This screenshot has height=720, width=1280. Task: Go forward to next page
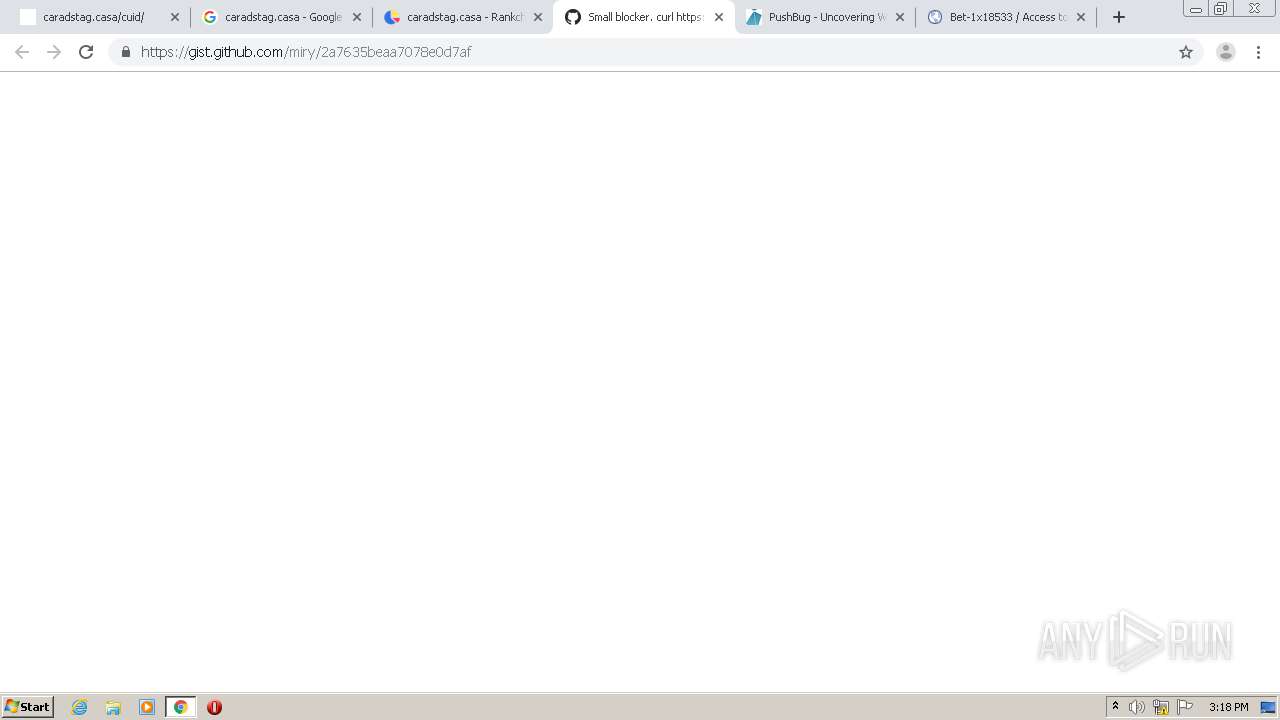coord(54,52)
